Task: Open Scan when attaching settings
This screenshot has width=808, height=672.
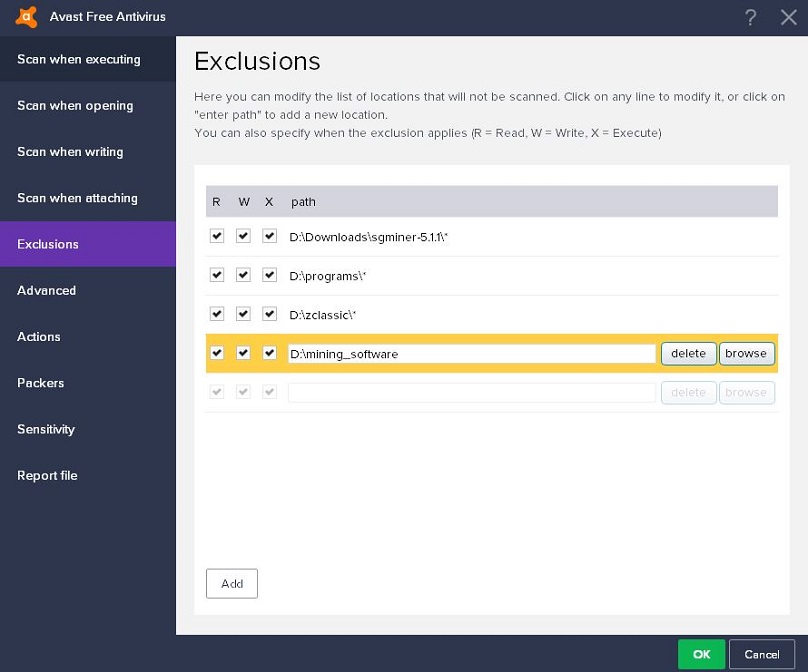Action: (x=88, y=198)
